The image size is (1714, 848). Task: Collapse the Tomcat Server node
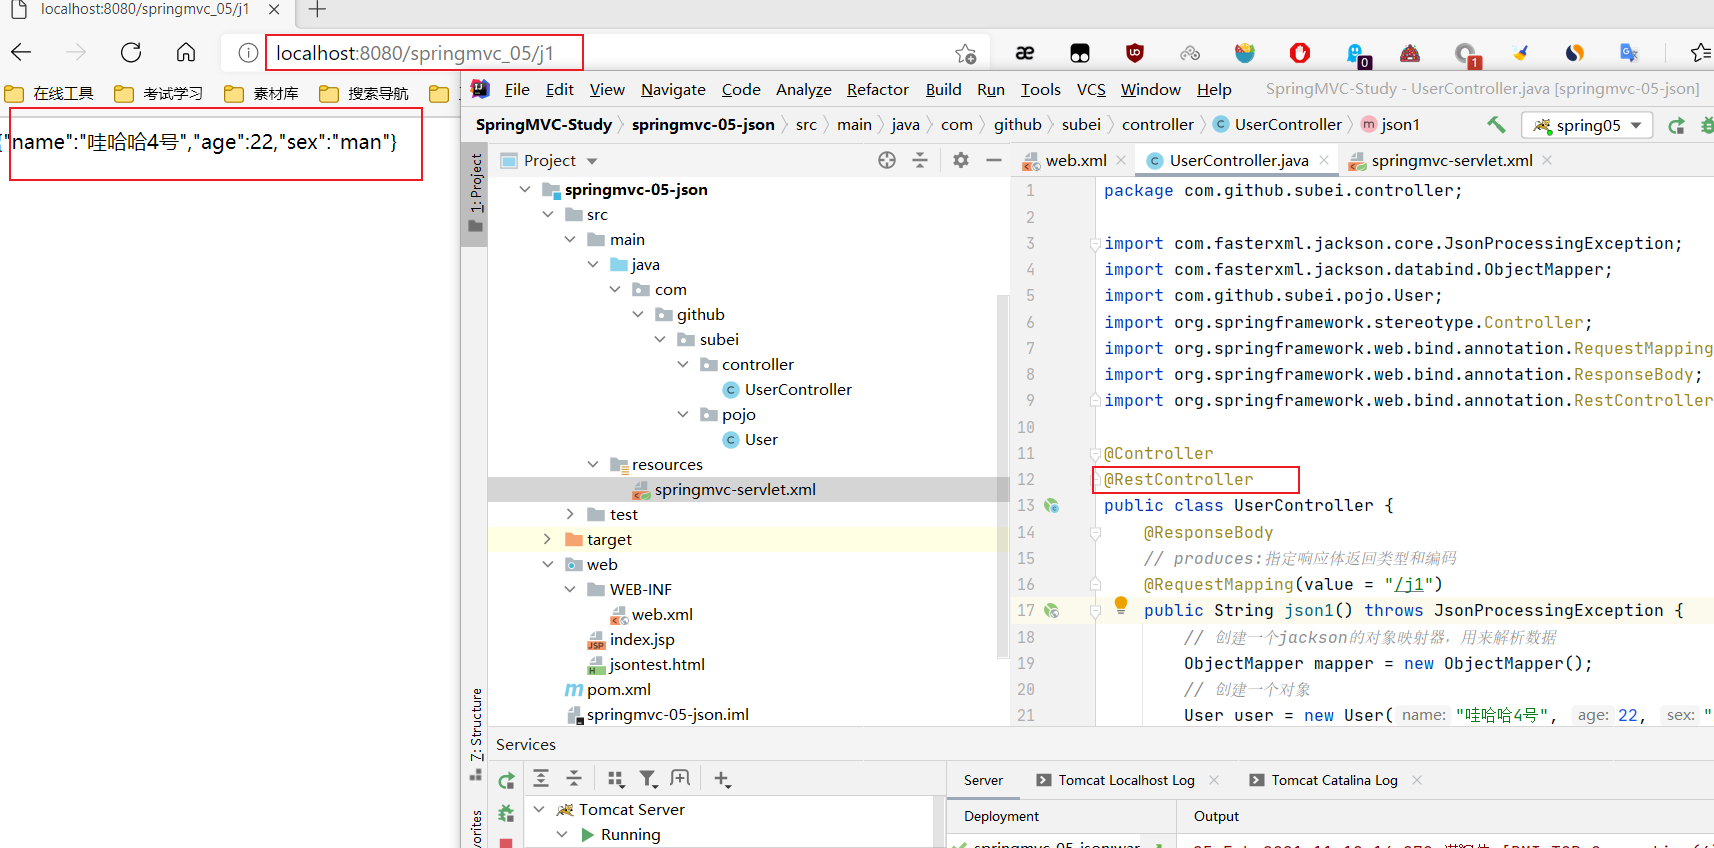(x=540, y=809)
